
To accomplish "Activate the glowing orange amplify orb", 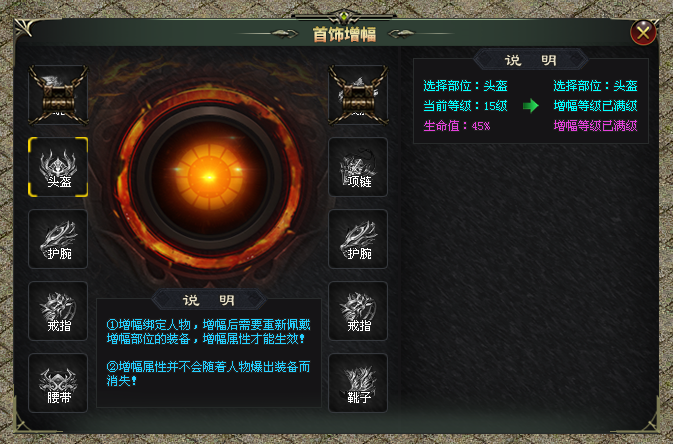I will click(209, 177).
